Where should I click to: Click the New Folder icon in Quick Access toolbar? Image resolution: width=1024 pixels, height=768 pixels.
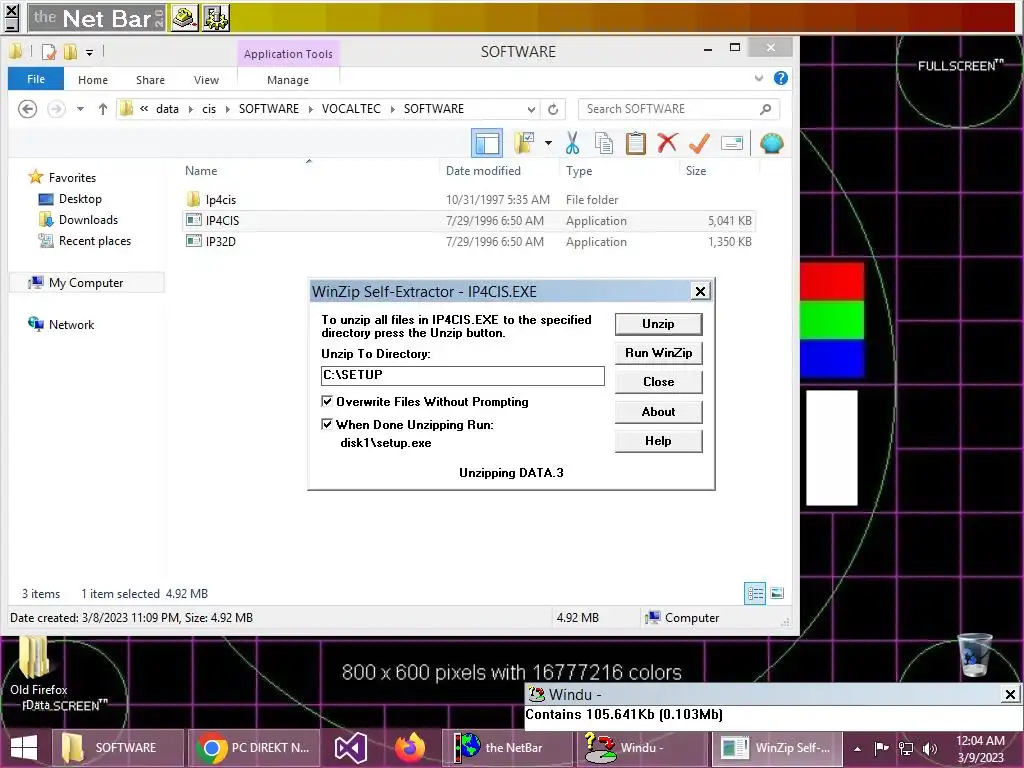pyautogui.click(x=71, y=52)
